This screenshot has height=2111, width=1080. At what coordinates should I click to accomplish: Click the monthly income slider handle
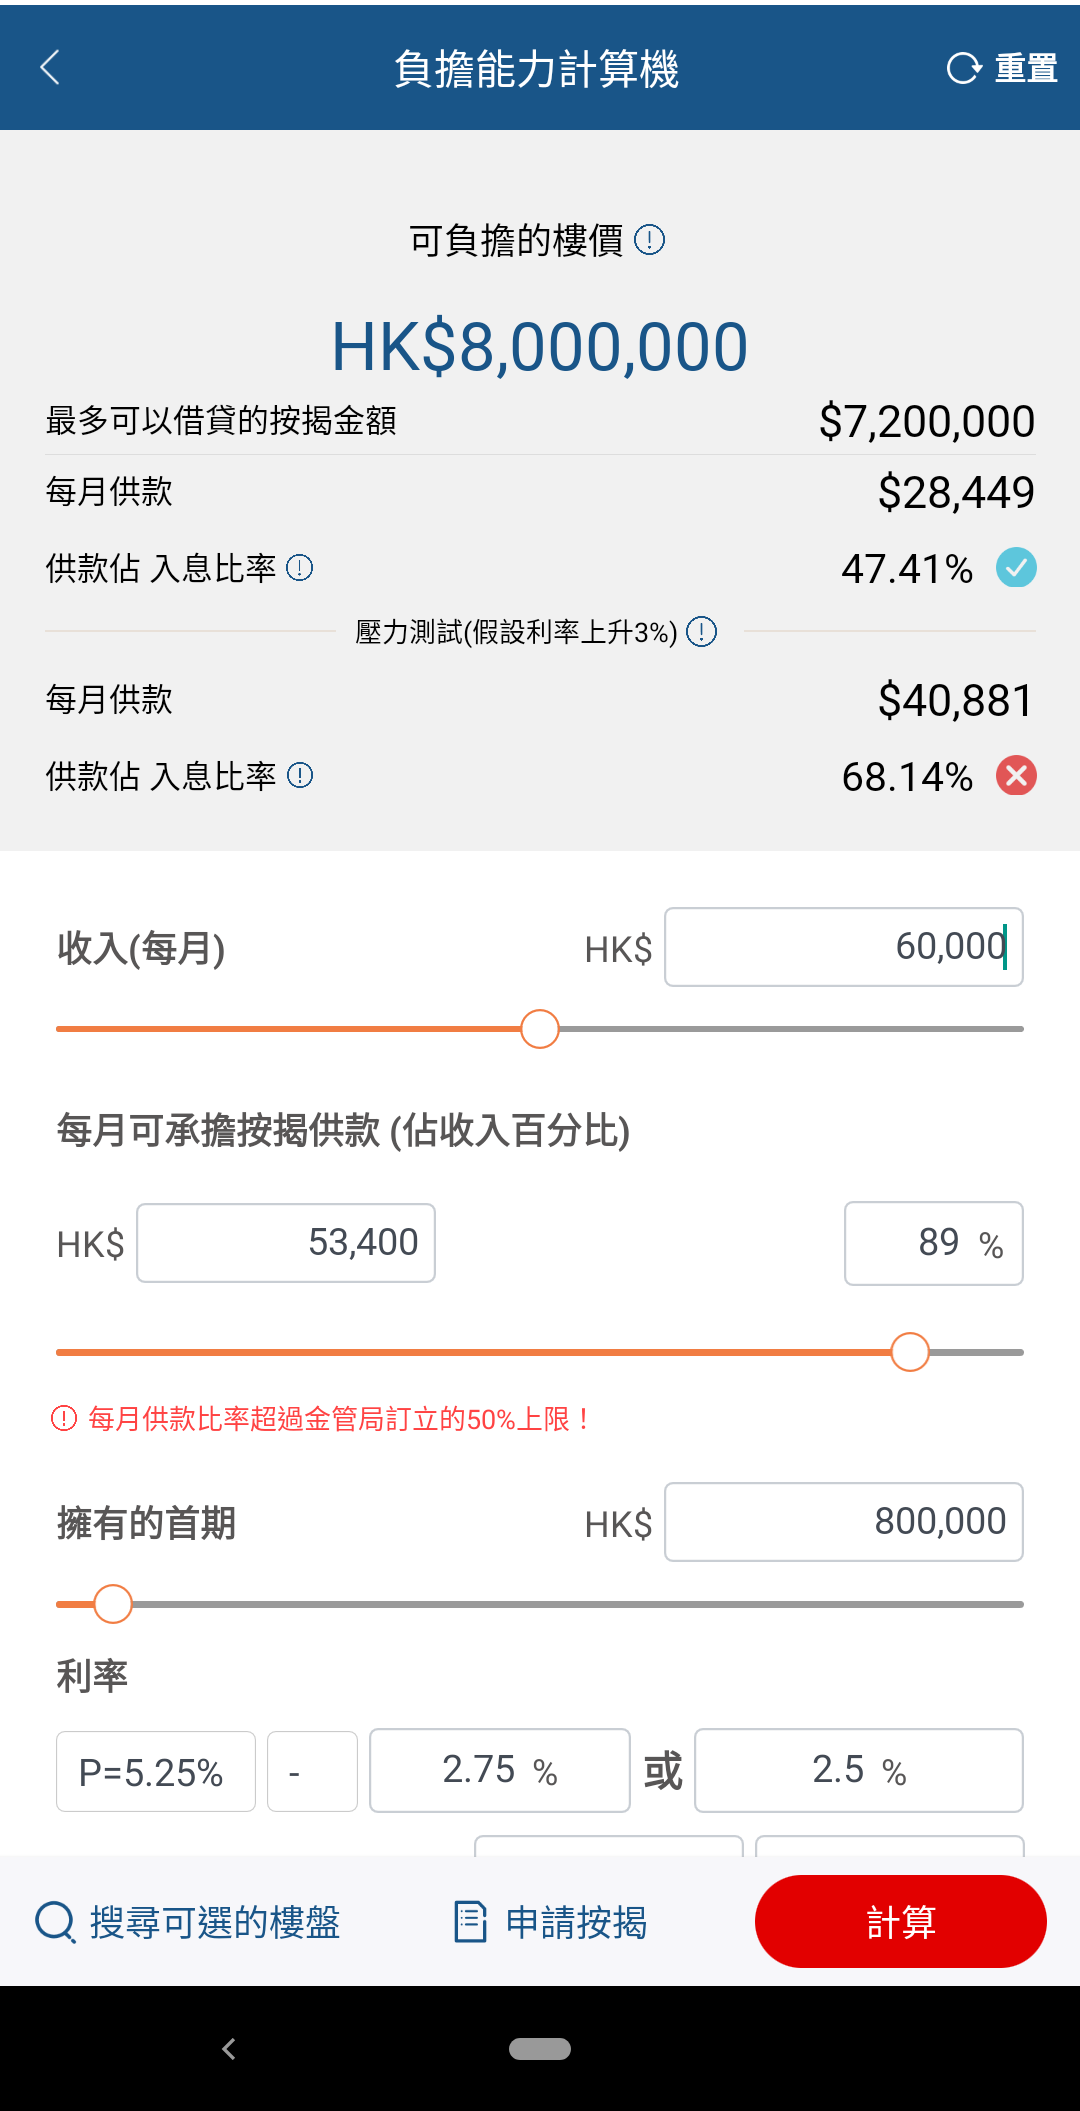pos(540,1029)
